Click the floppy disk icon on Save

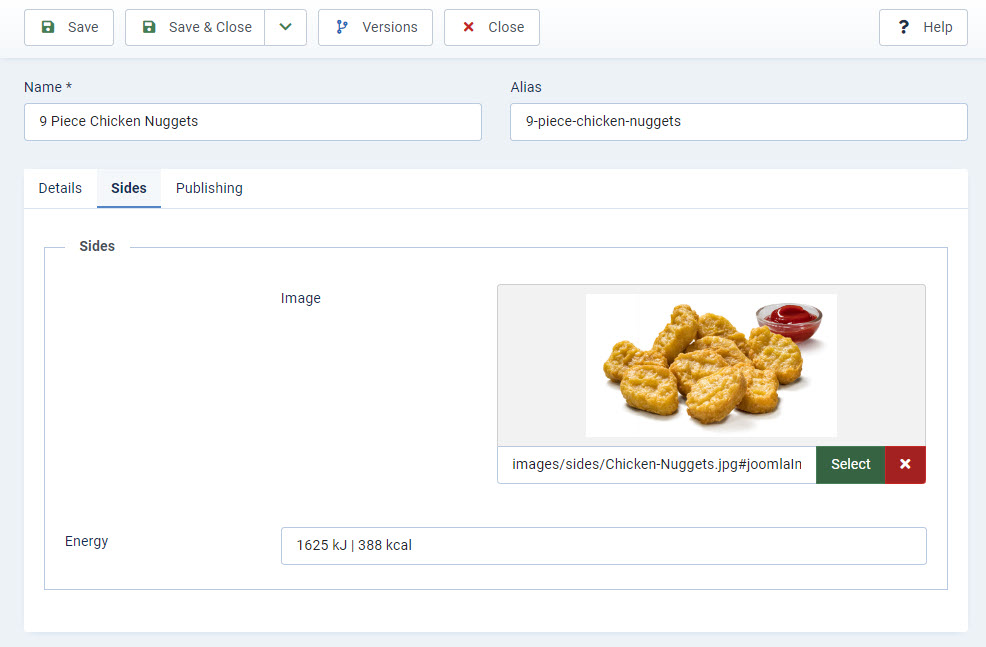(48, 28)
